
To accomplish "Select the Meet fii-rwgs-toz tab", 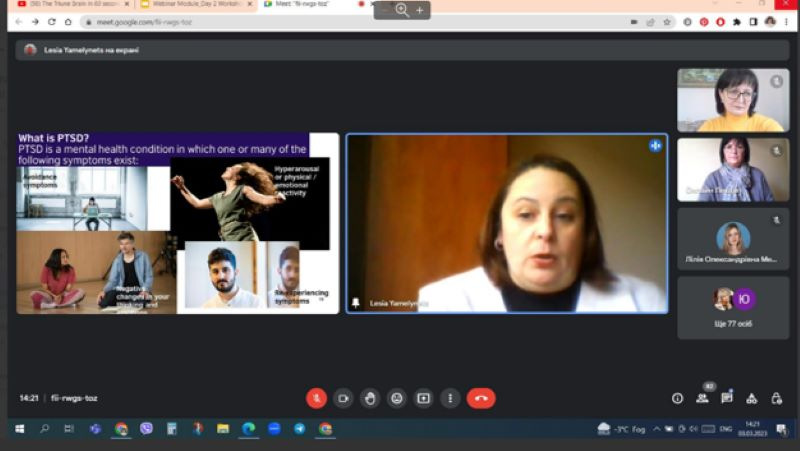I will coord(311,4).
